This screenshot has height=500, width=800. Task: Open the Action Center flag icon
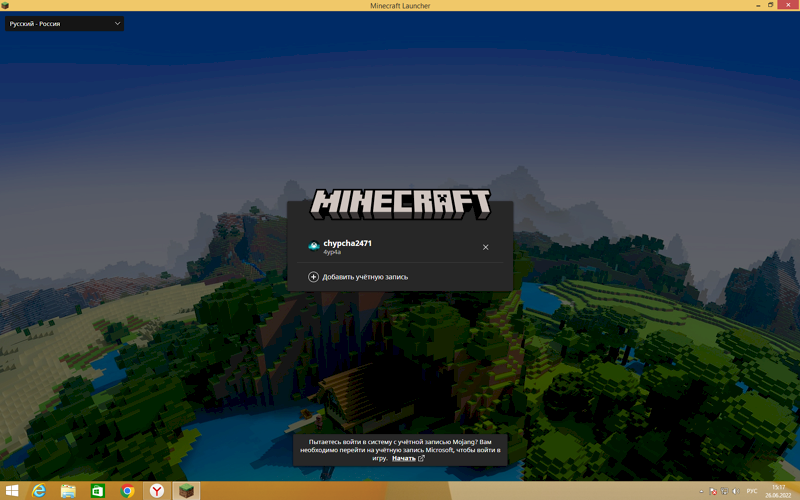(x=713, y=491)
